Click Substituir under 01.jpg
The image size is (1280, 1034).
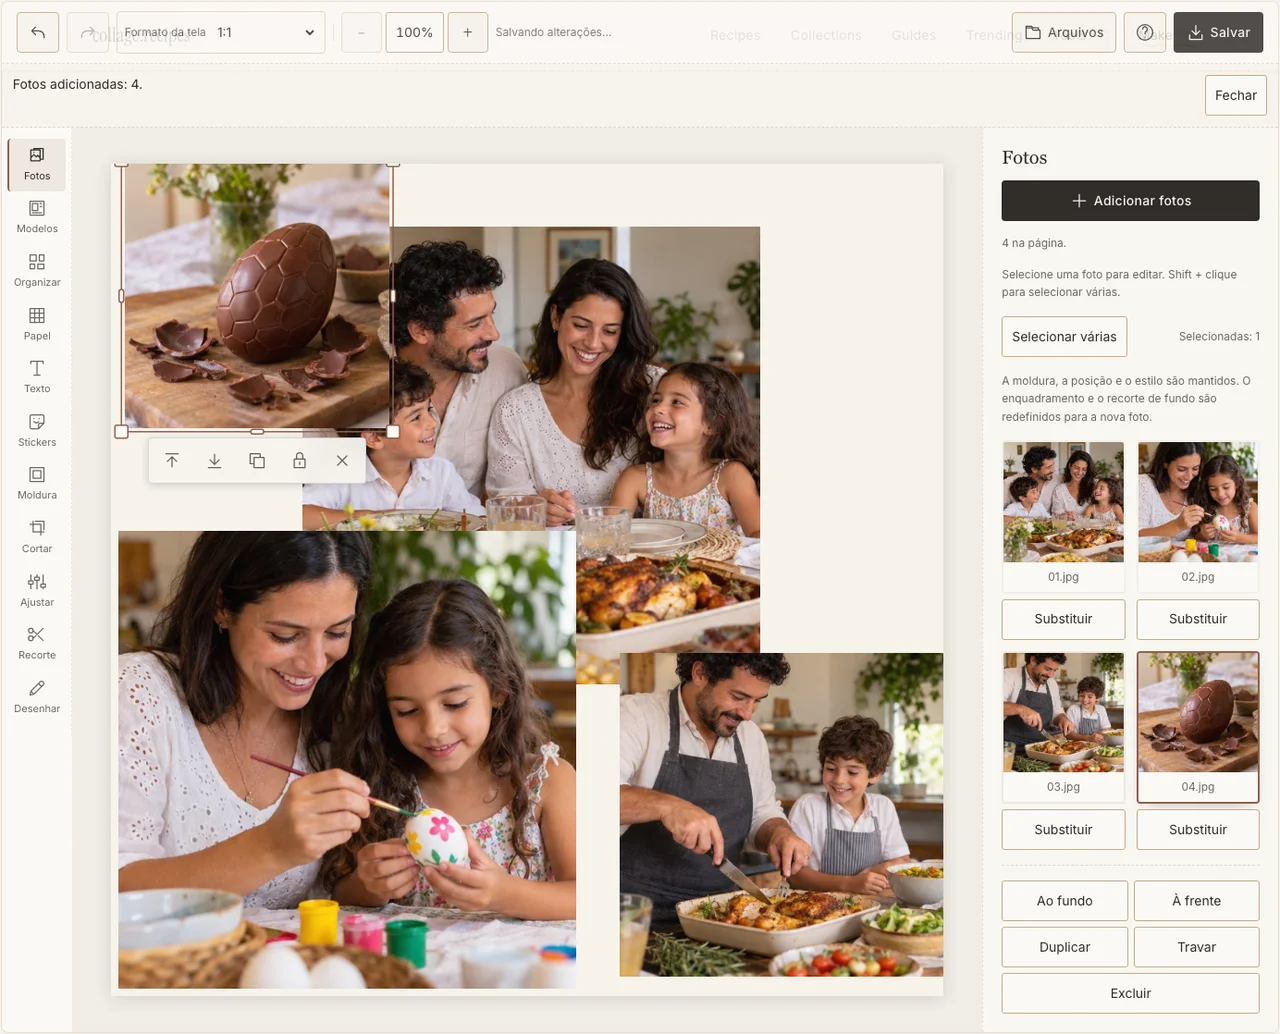(1063, 619)
